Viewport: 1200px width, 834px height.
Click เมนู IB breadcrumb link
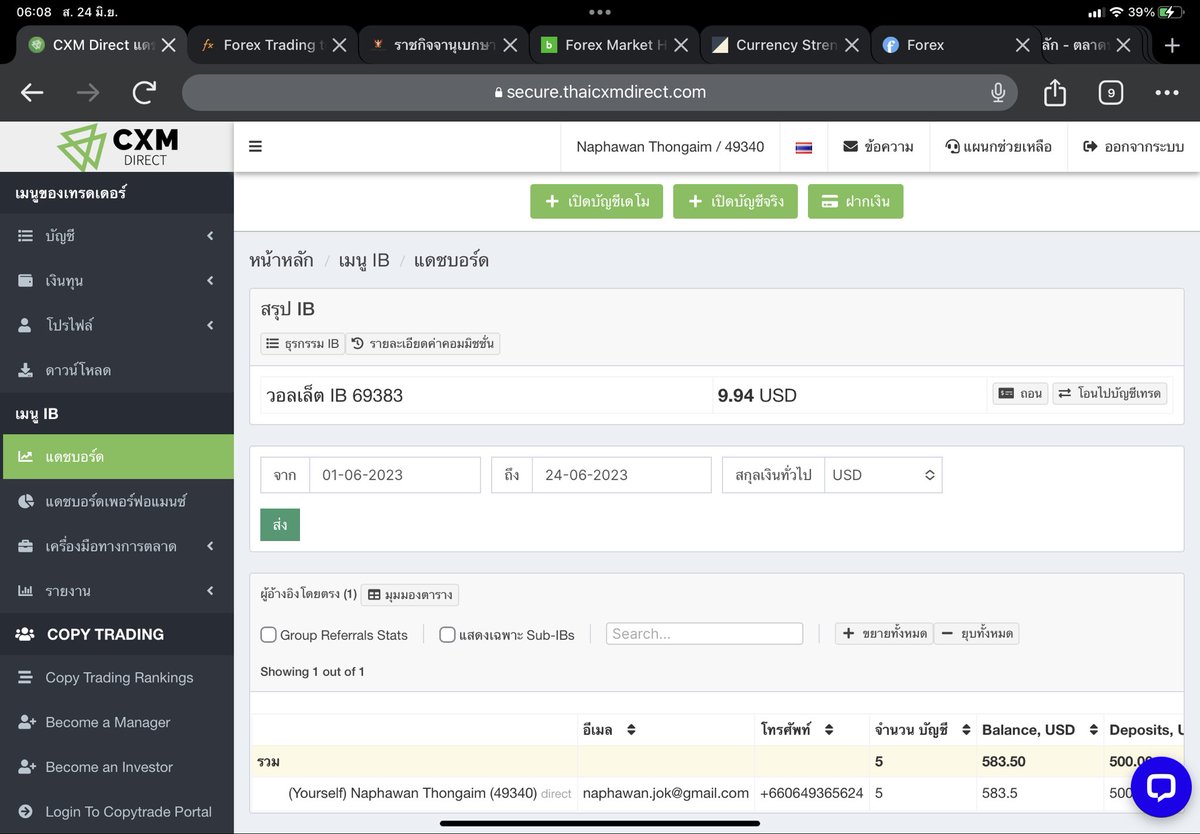364,261
